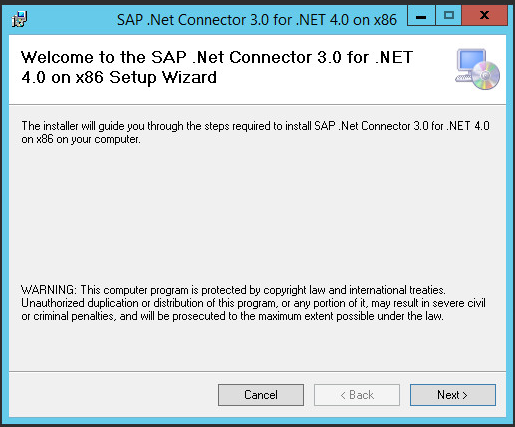Click the installer will guide you paragraph
This screenshot has width=515, height=427.
tap(255, 132)
